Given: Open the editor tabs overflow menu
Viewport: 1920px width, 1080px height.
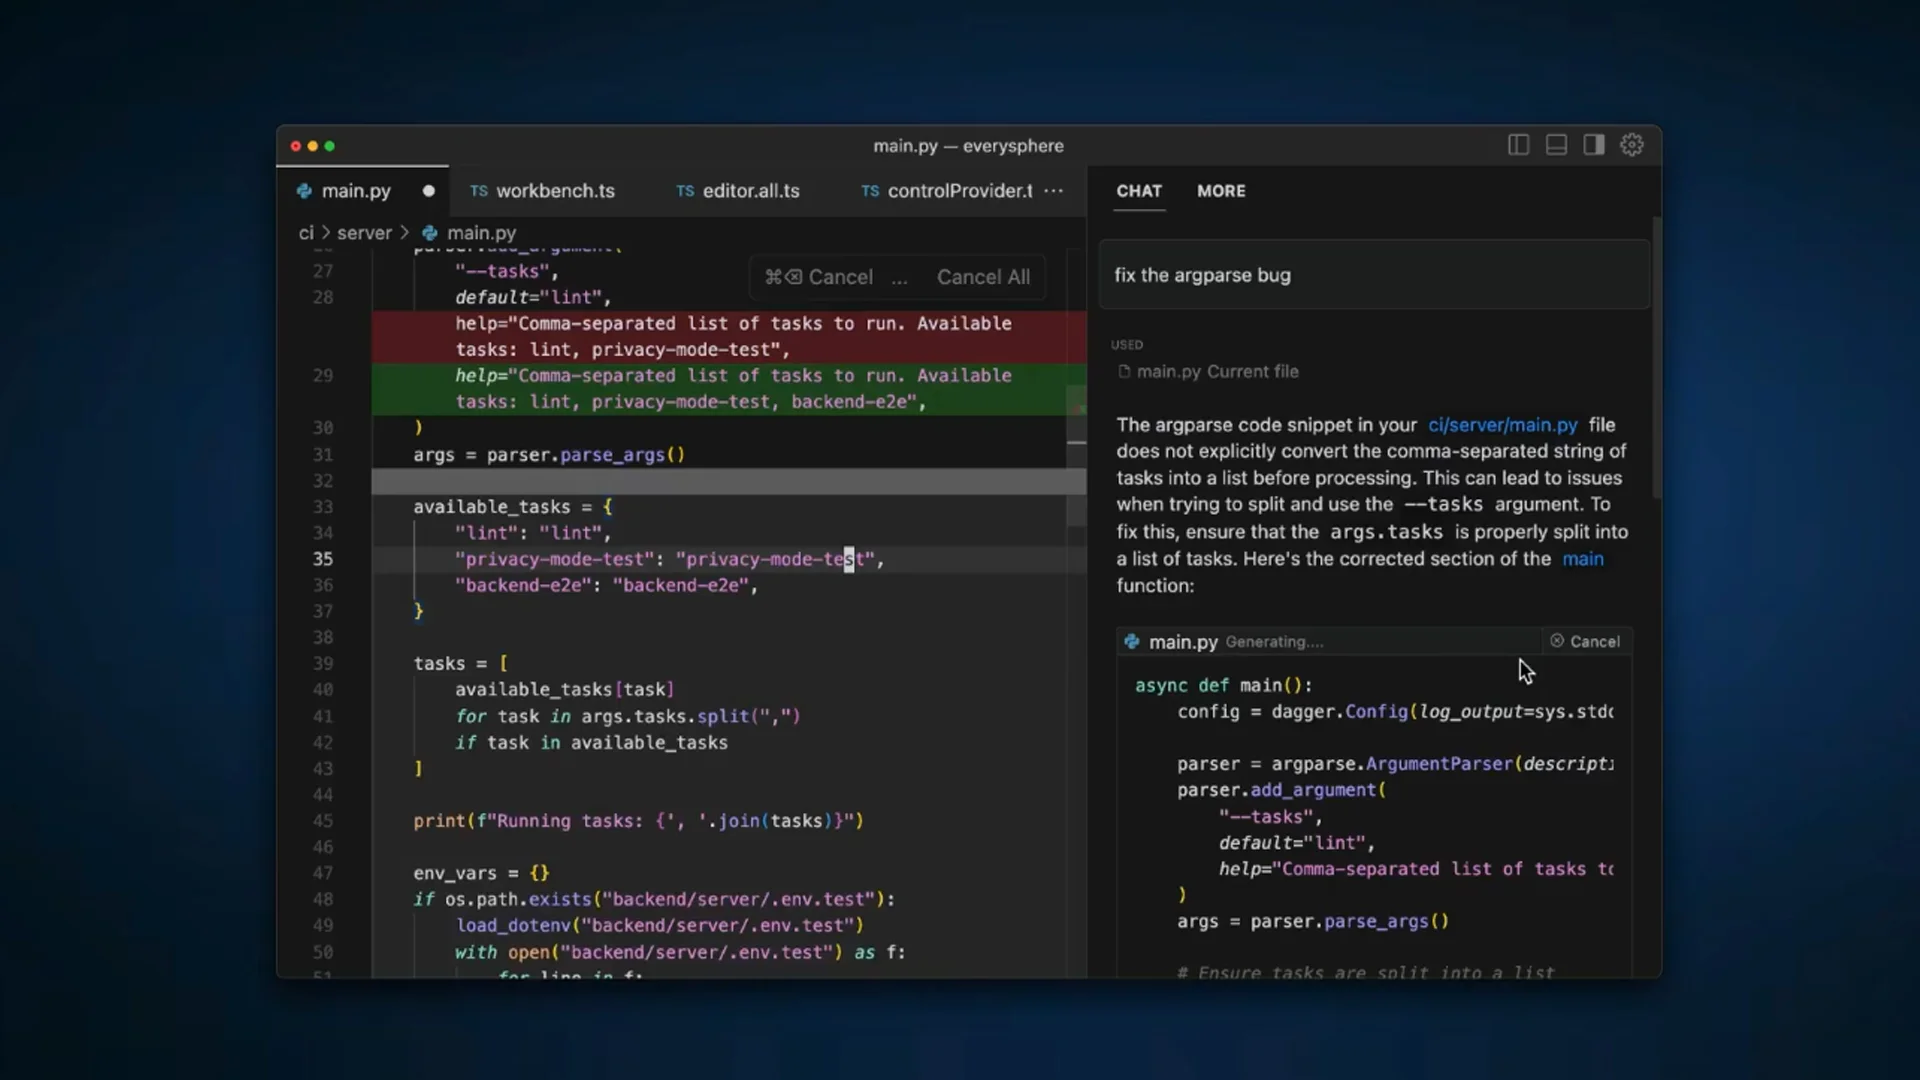Looking at the screenshot, I should coord(1054,191).
